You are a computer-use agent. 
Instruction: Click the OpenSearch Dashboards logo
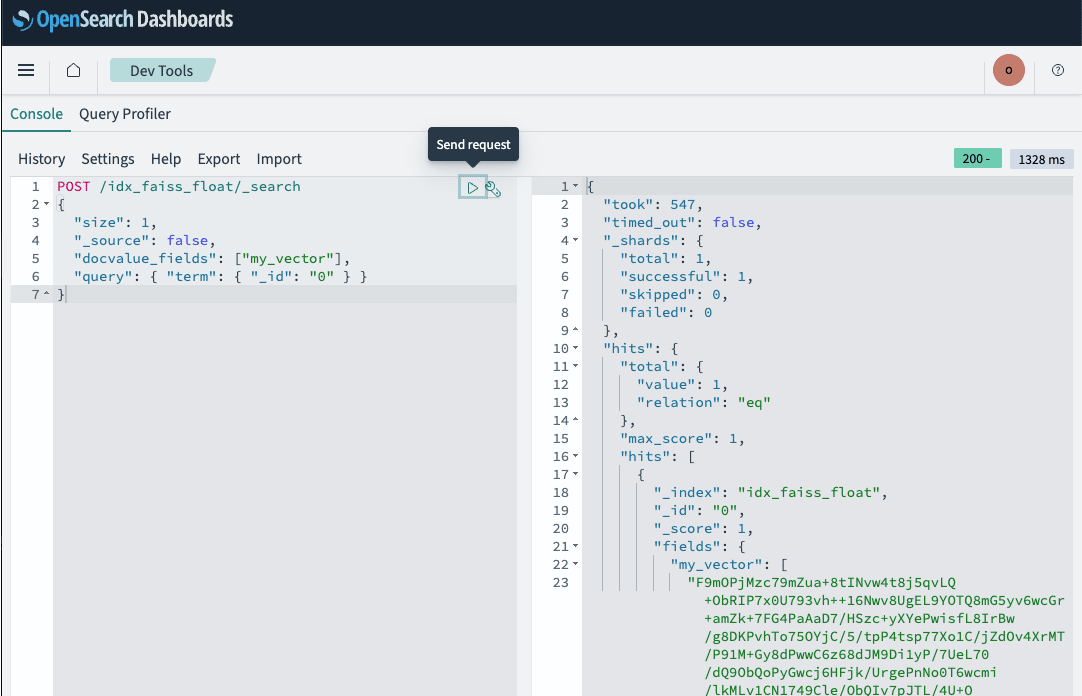(x=123, y=19)
